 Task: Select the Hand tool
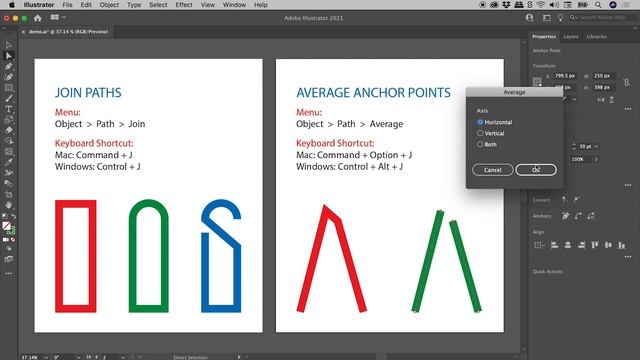[x=9, y=205]
